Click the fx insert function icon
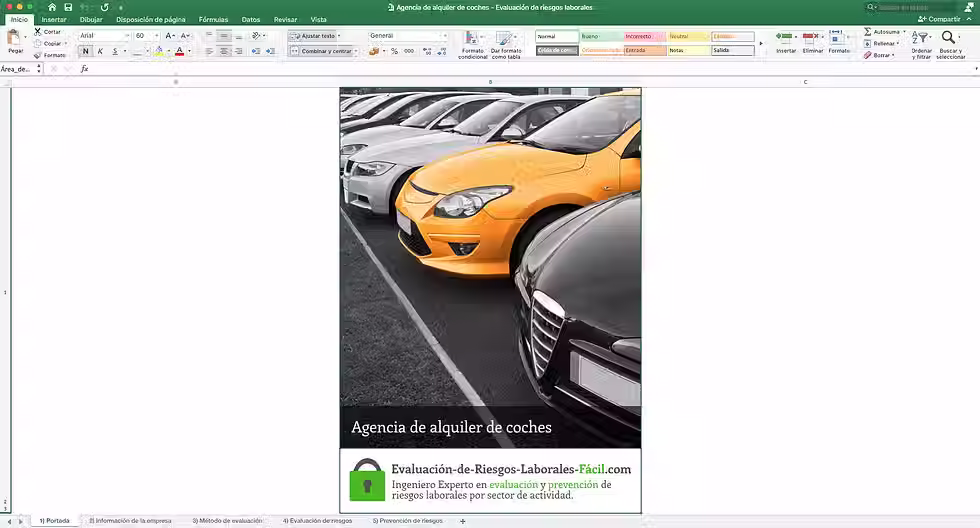Image resolution: width=980 pixels, height=528 pixels. click(84, 69)
